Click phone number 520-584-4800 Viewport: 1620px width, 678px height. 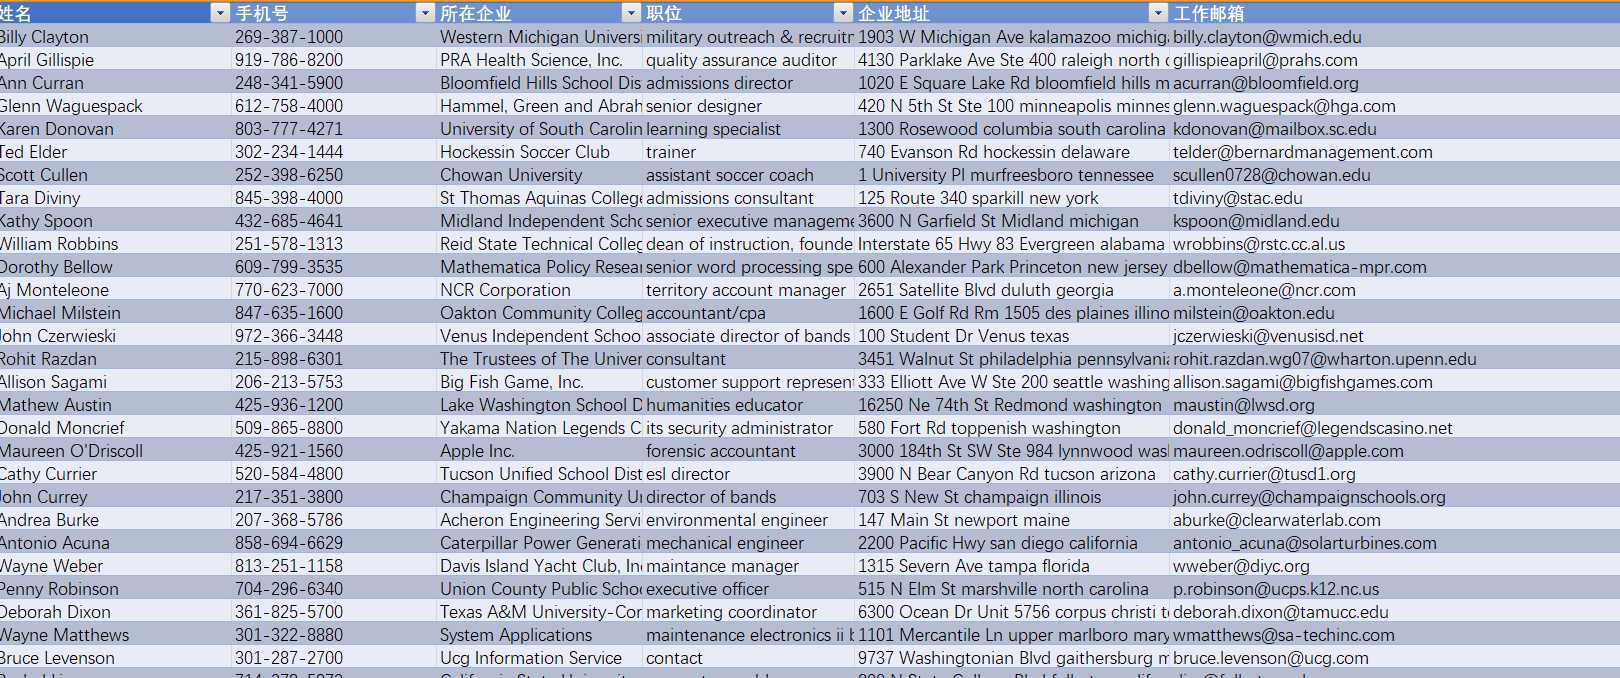click(289, 474)
